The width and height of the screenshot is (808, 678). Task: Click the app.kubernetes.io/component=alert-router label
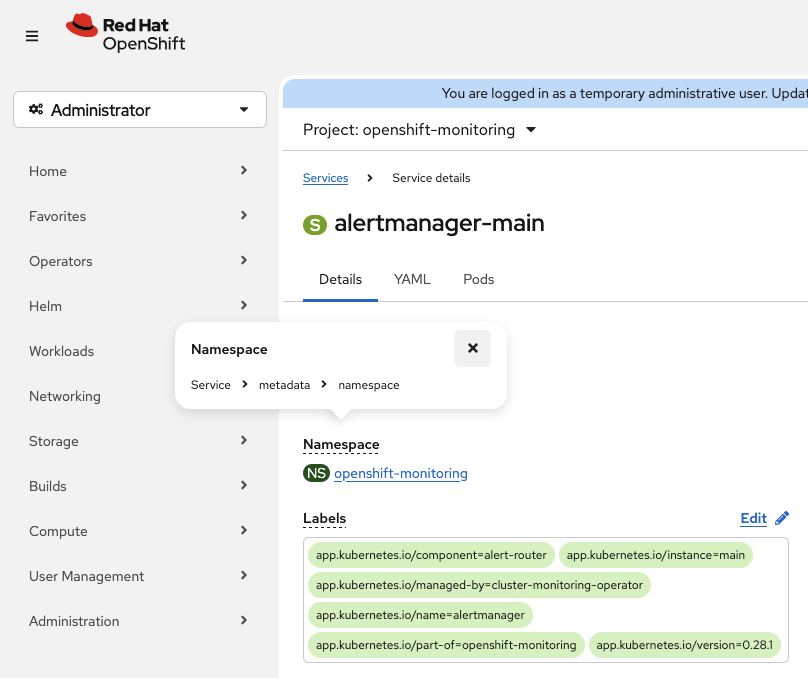point(431,555)
